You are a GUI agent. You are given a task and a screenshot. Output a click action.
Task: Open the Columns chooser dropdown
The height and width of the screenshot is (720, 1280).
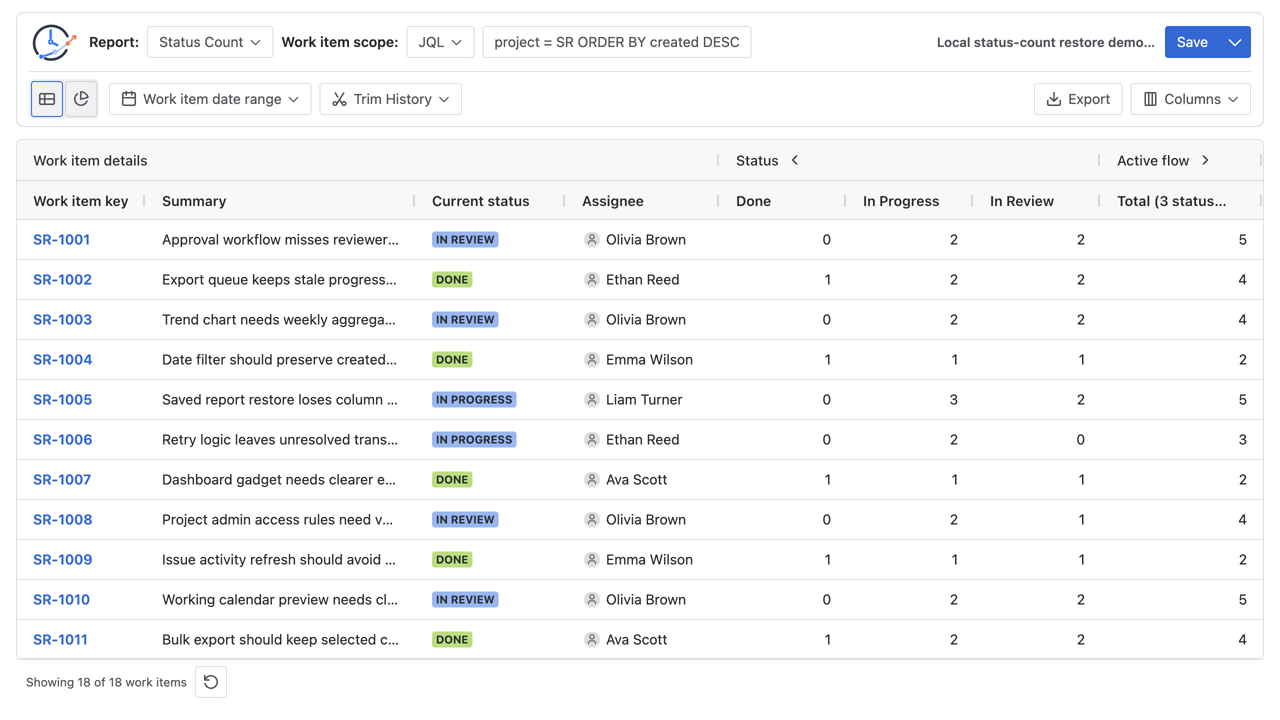(x=1190, y=99)
